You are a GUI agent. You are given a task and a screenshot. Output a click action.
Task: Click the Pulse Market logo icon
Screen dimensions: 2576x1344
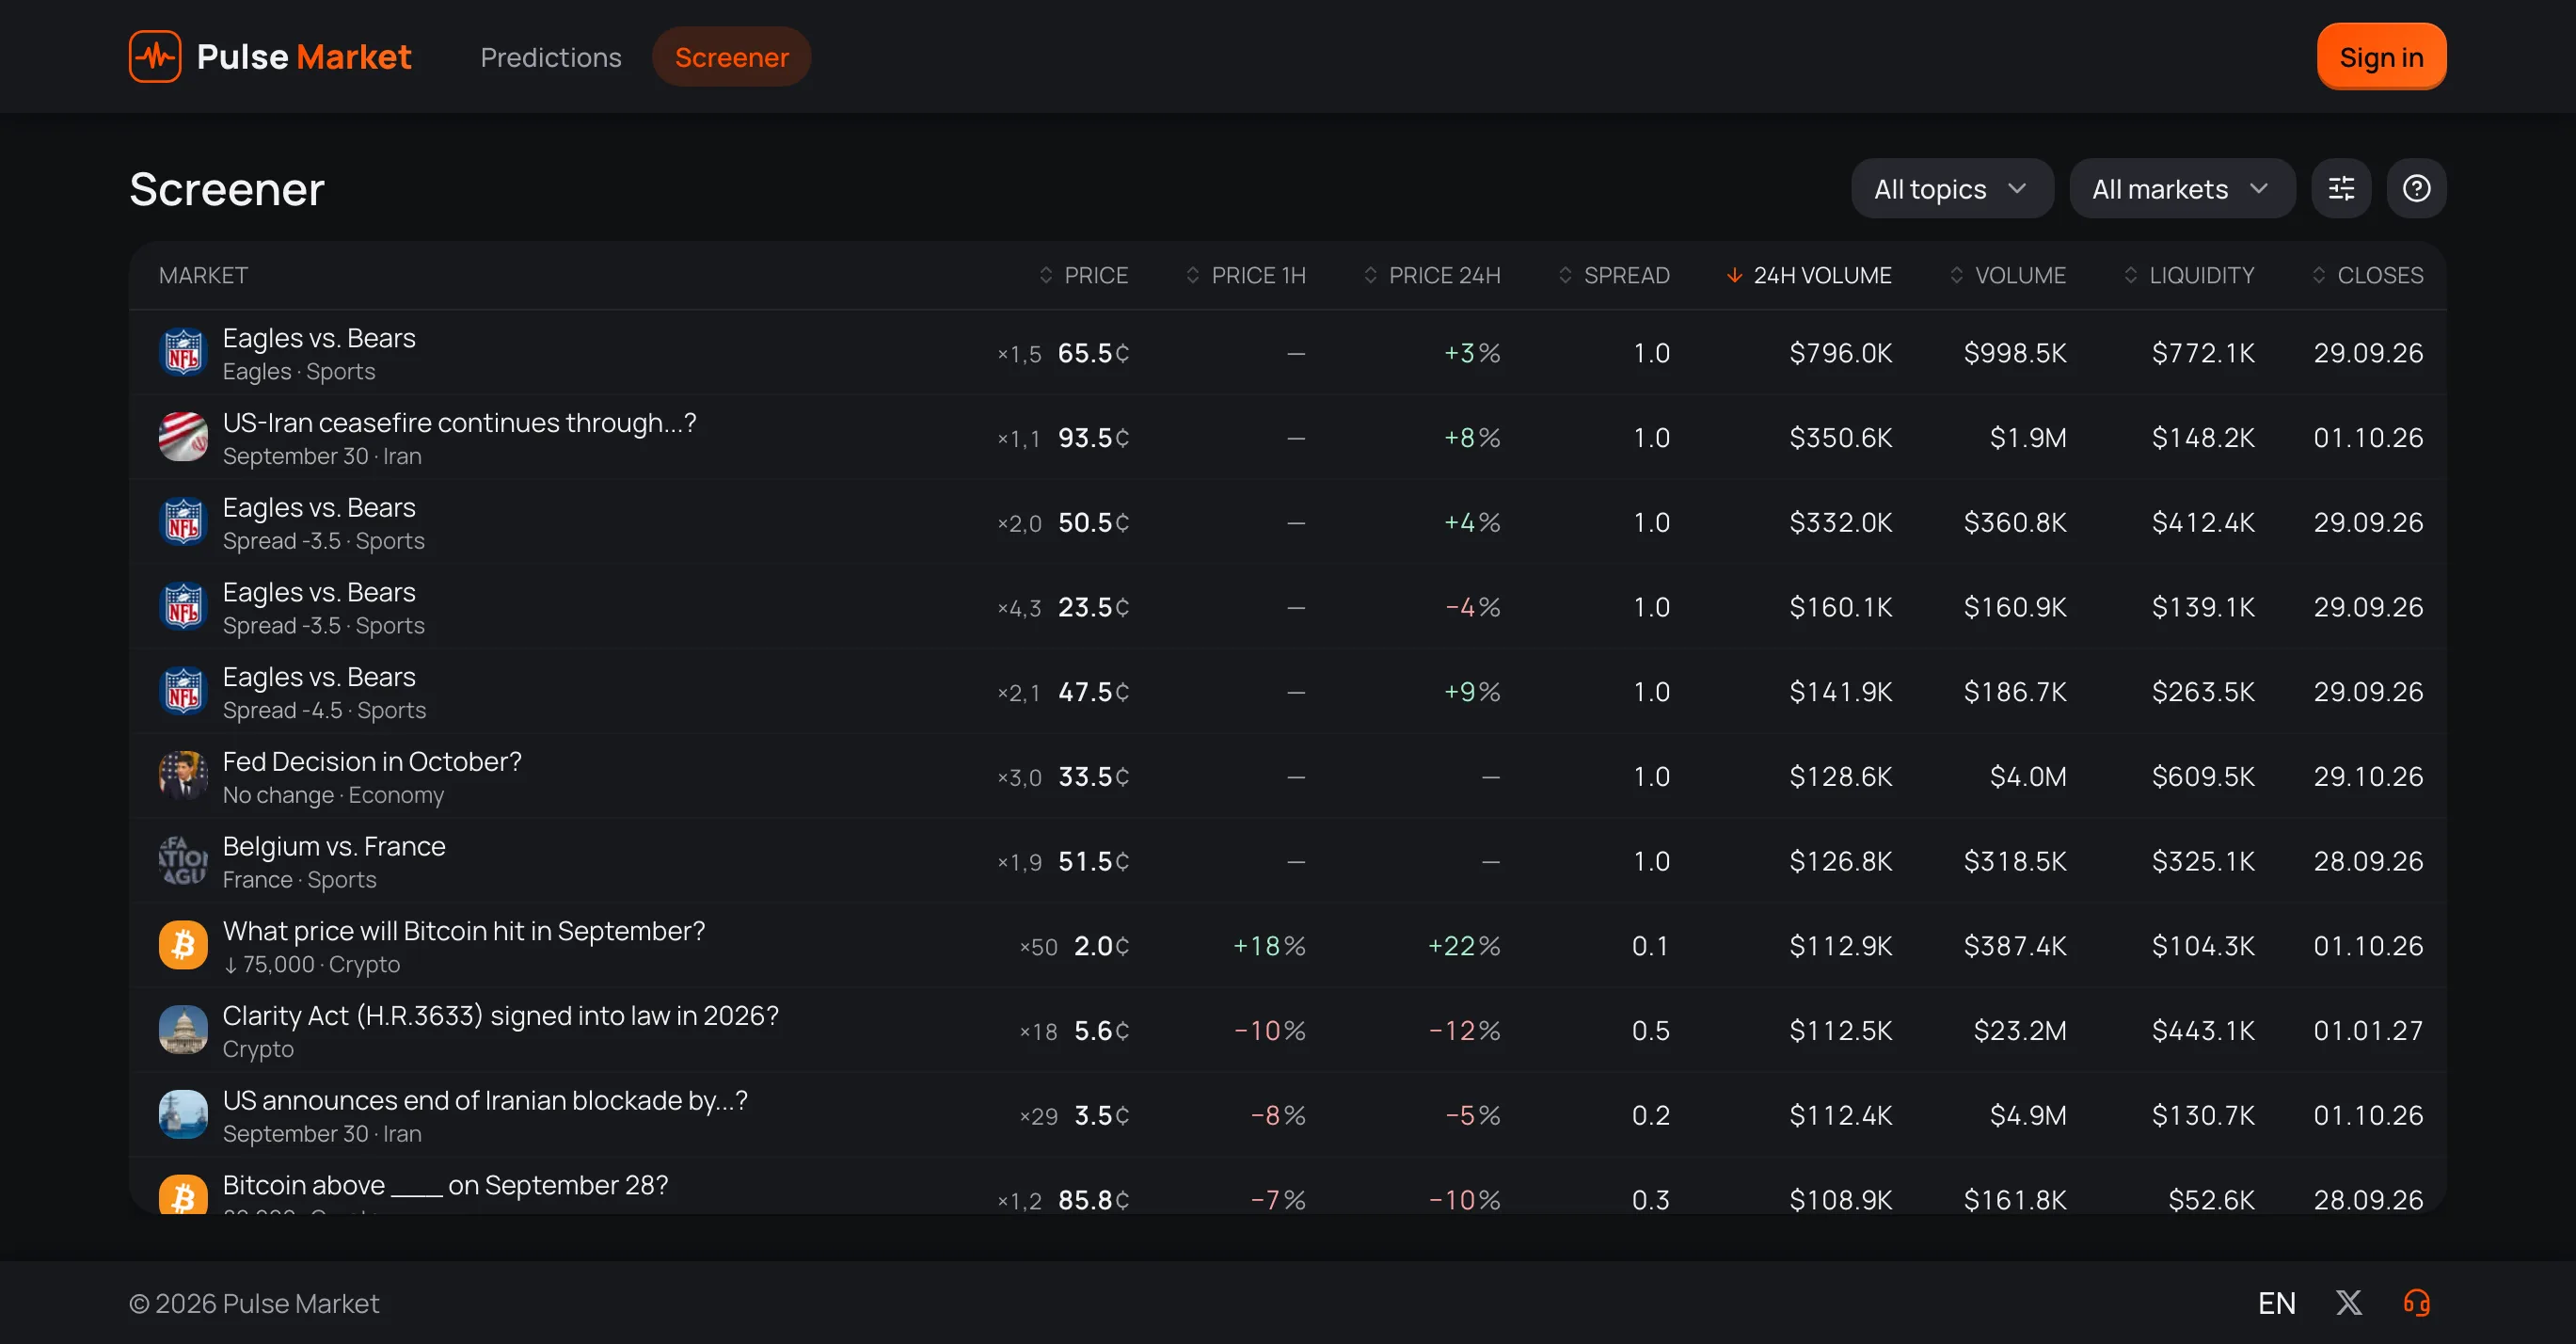(155, 57)
